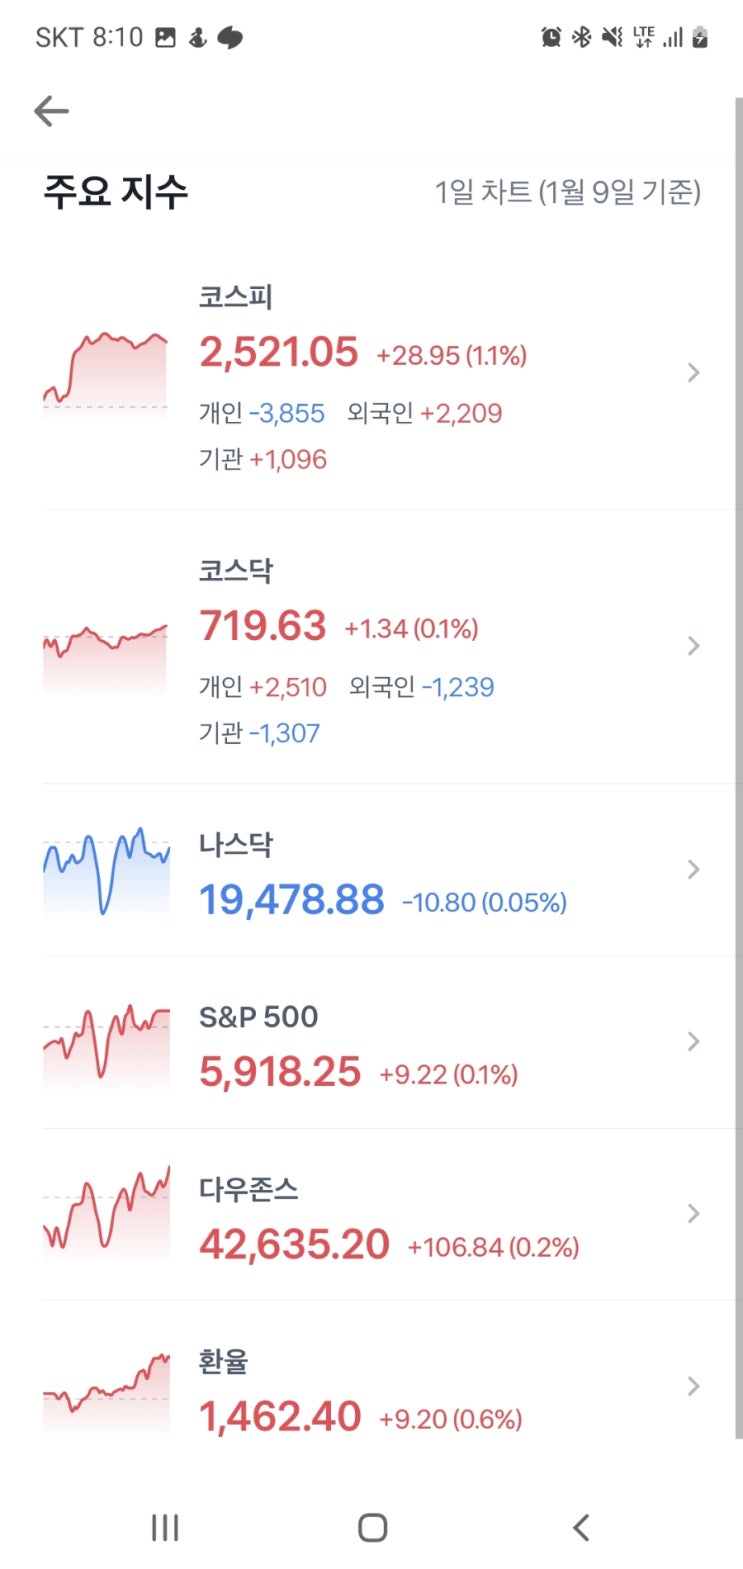This screenshot has height=1569, width=743.
Task: Expand KOSPI details with chevron arrow
Action: (693, 373)
